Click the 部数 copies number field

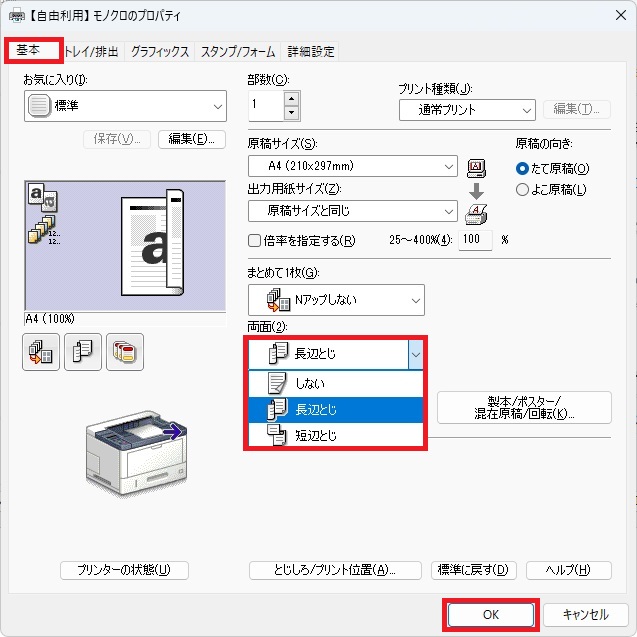coord(266,106)
